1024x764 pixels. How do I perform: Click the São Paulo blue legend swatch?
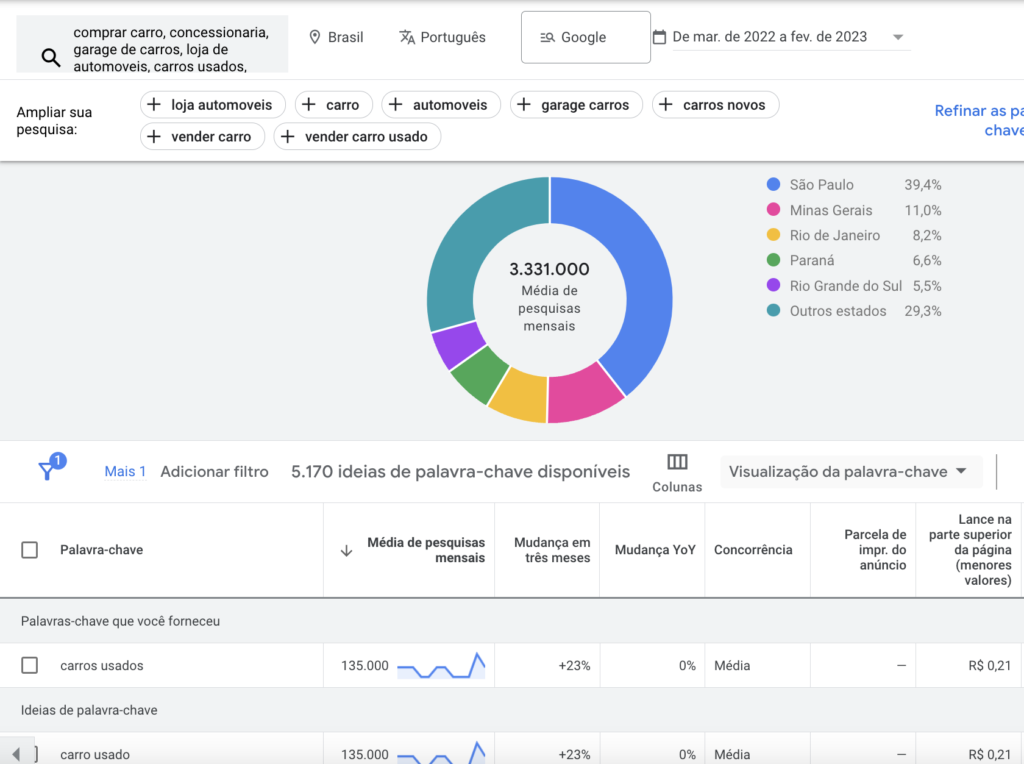(773, 185)
